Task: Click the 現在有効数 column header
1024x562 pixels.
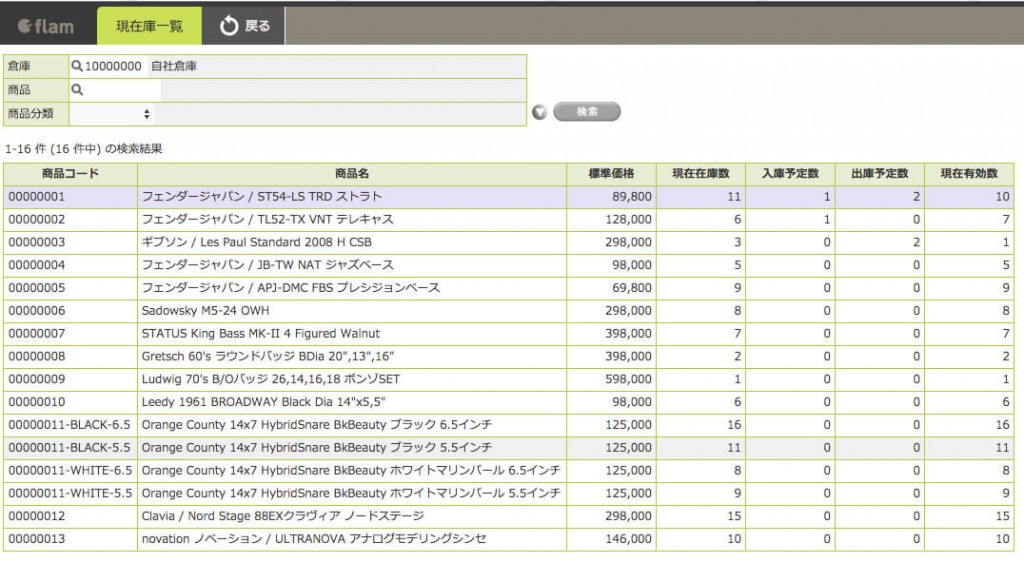Action: pyautogui.click(x=969, y=174)
